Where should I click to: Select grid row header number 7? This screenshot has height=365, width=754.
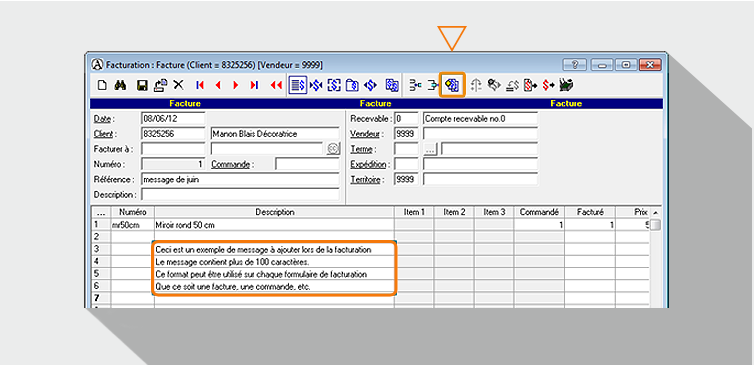101,298
